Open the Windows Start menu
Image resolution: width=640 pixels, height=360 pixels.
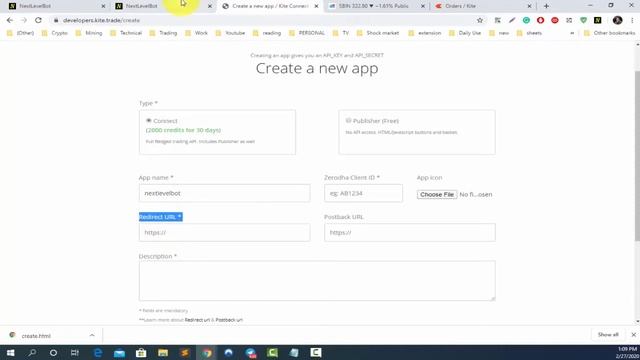pos(11,353)
